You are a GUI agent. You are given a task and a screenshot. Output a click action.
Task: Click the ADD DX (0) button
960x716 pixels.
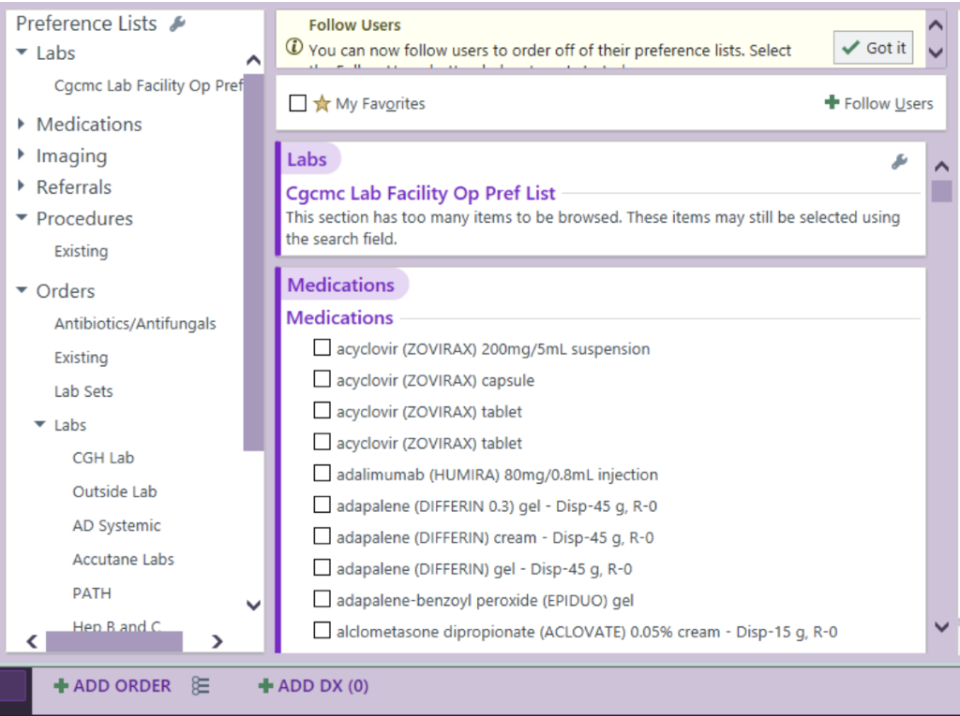313,685
